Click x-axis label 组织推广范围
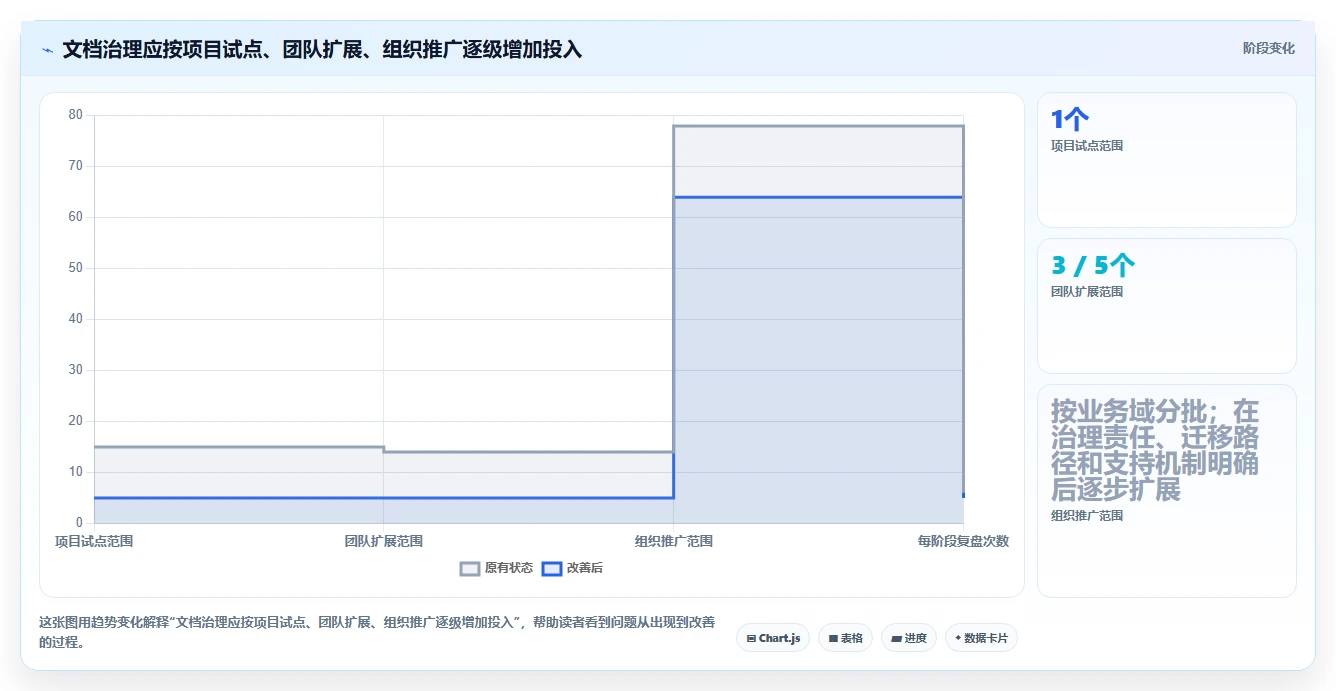 point(674,541)
